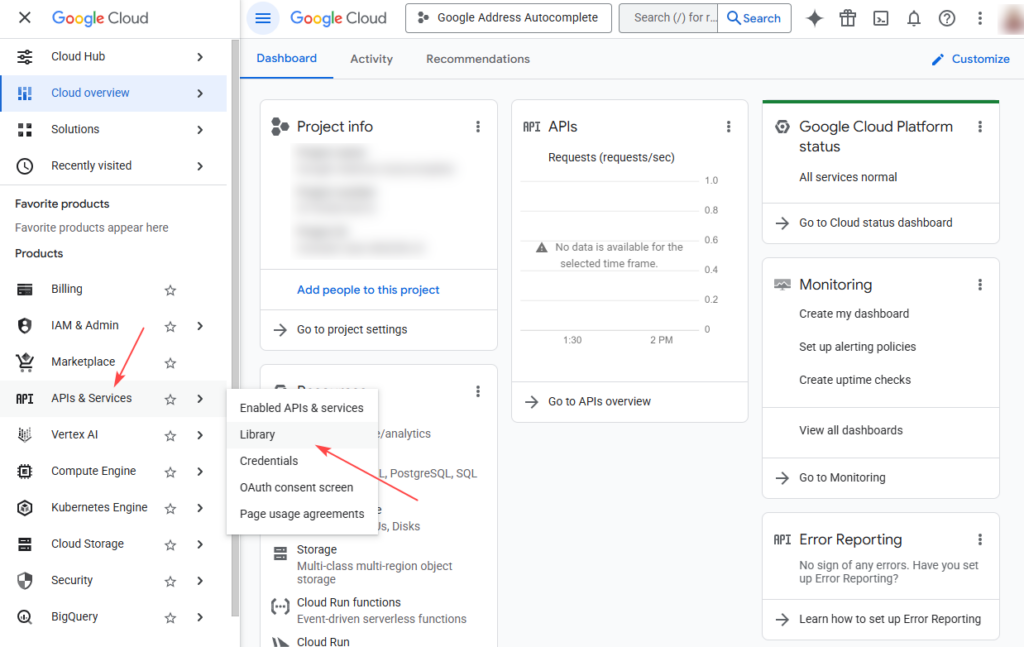Click the Add people to this project link
This screenshot has height=647, width=1024.
point(368,290)
